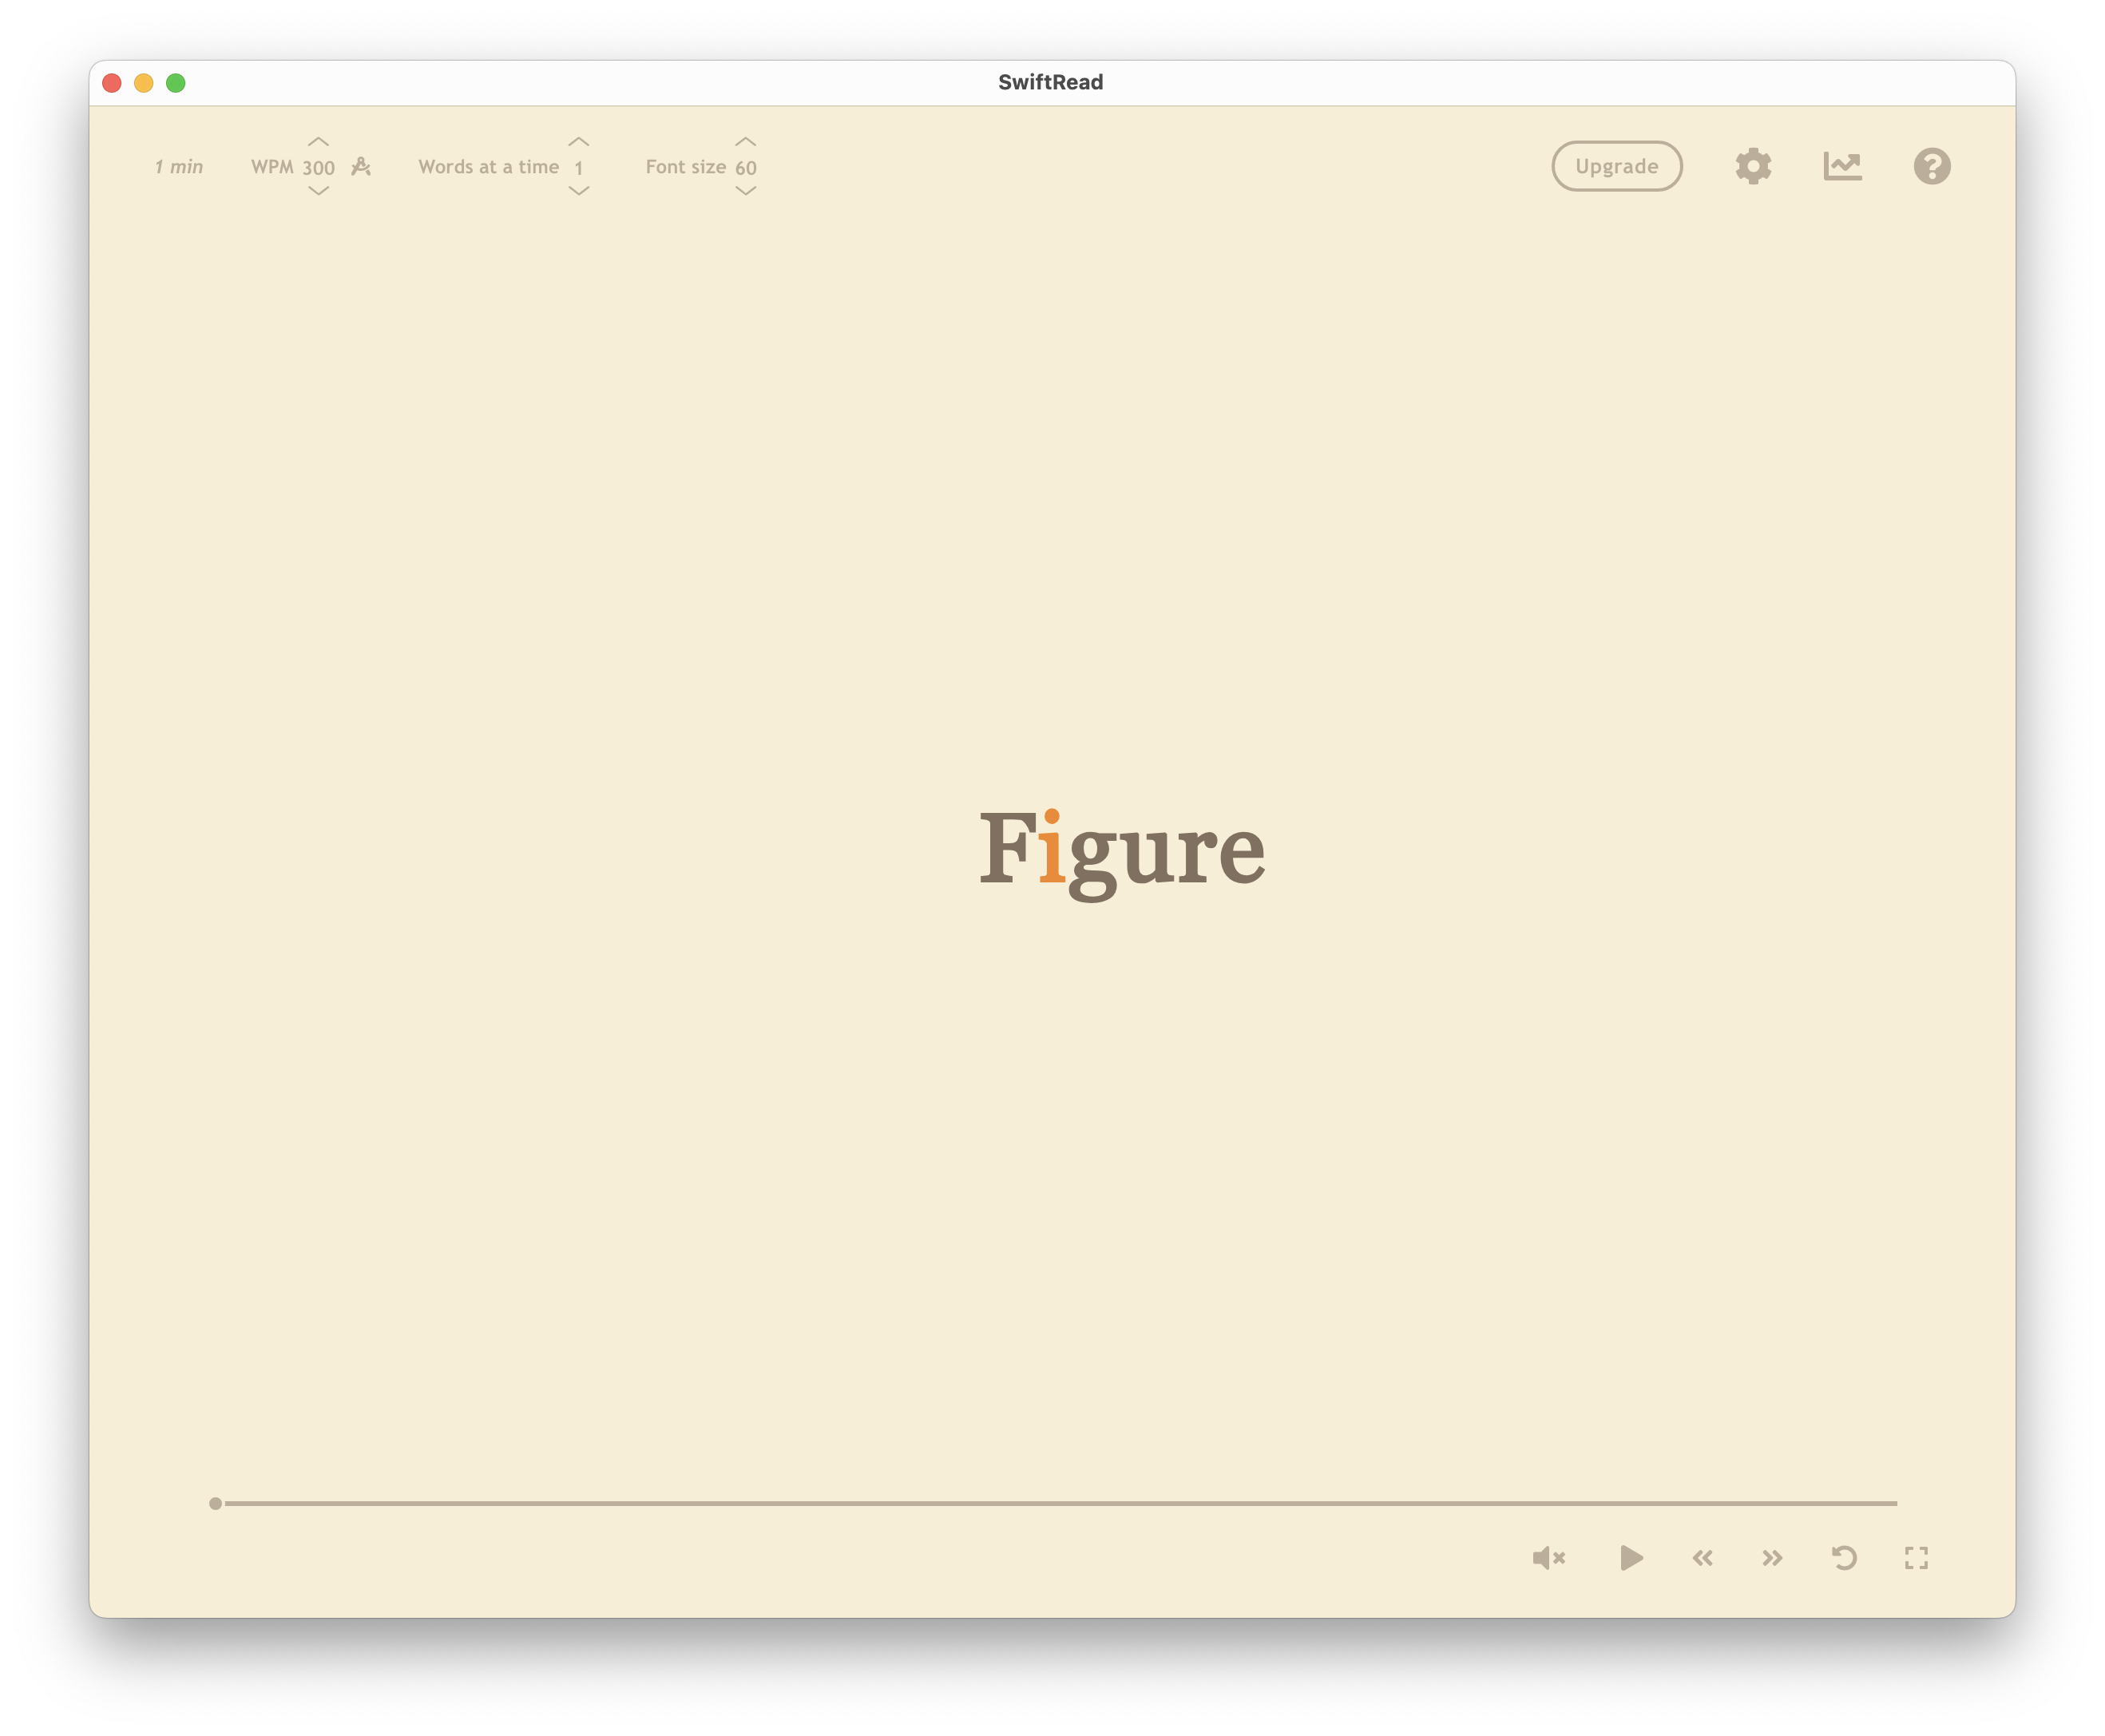The image size is (2105, 1736).
Task: Increase font size with the up chevron
Action: tap(745, 142)
